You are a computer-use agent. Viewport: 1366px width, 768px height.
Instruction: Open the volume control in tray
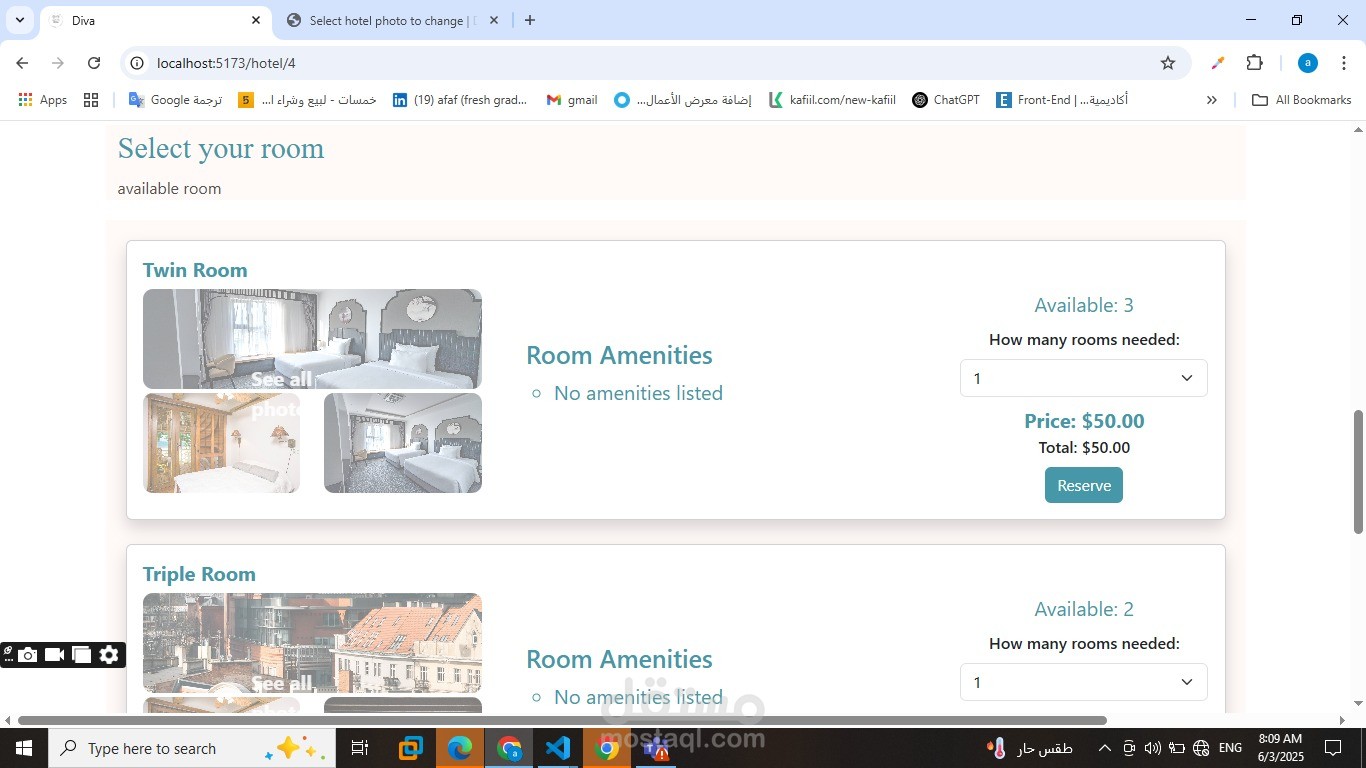tap(1152, 748)
